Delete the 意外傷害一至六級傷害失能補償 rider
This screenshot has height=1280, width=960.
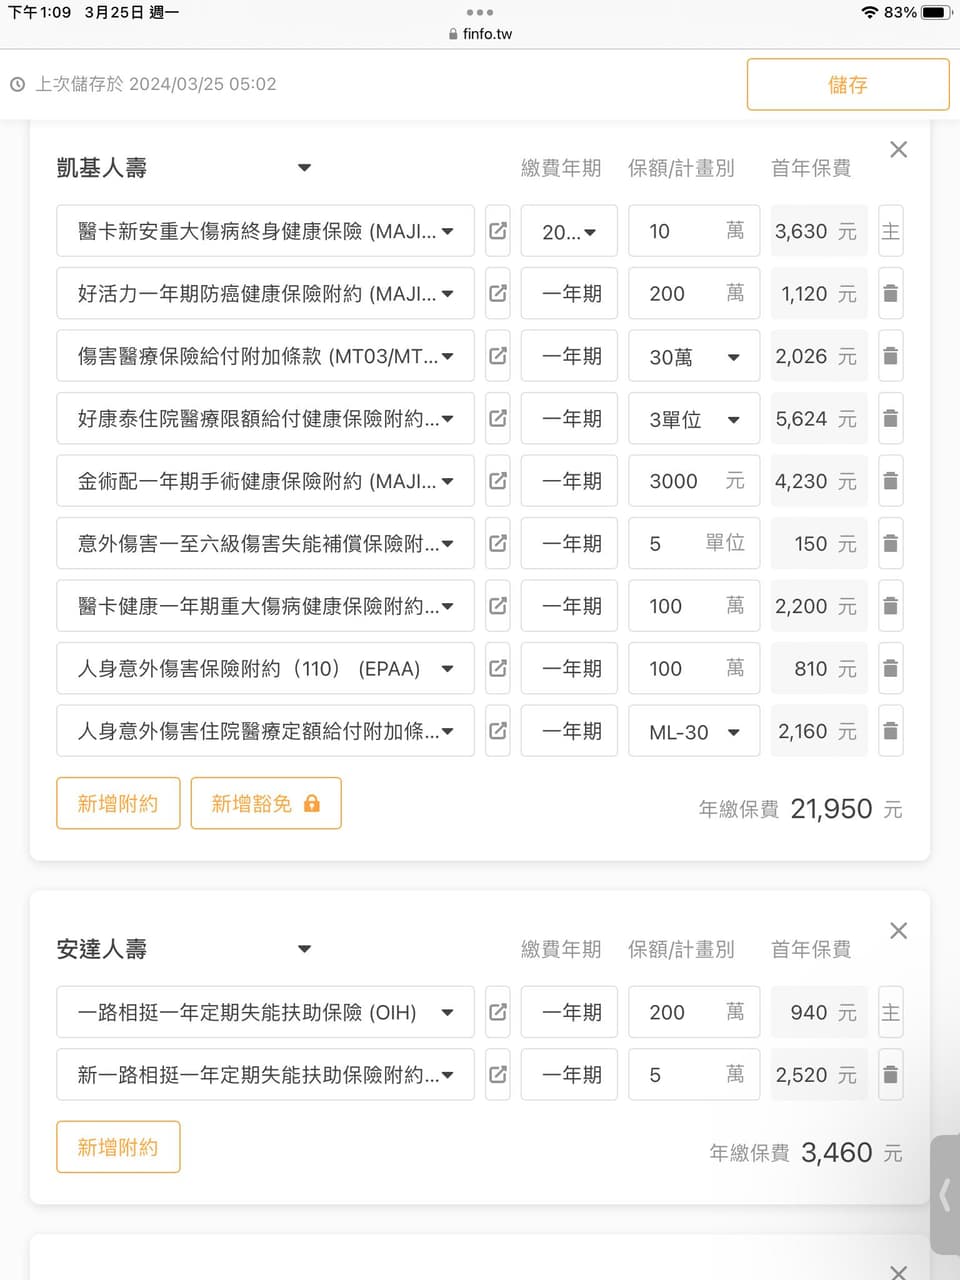(890, 544)
